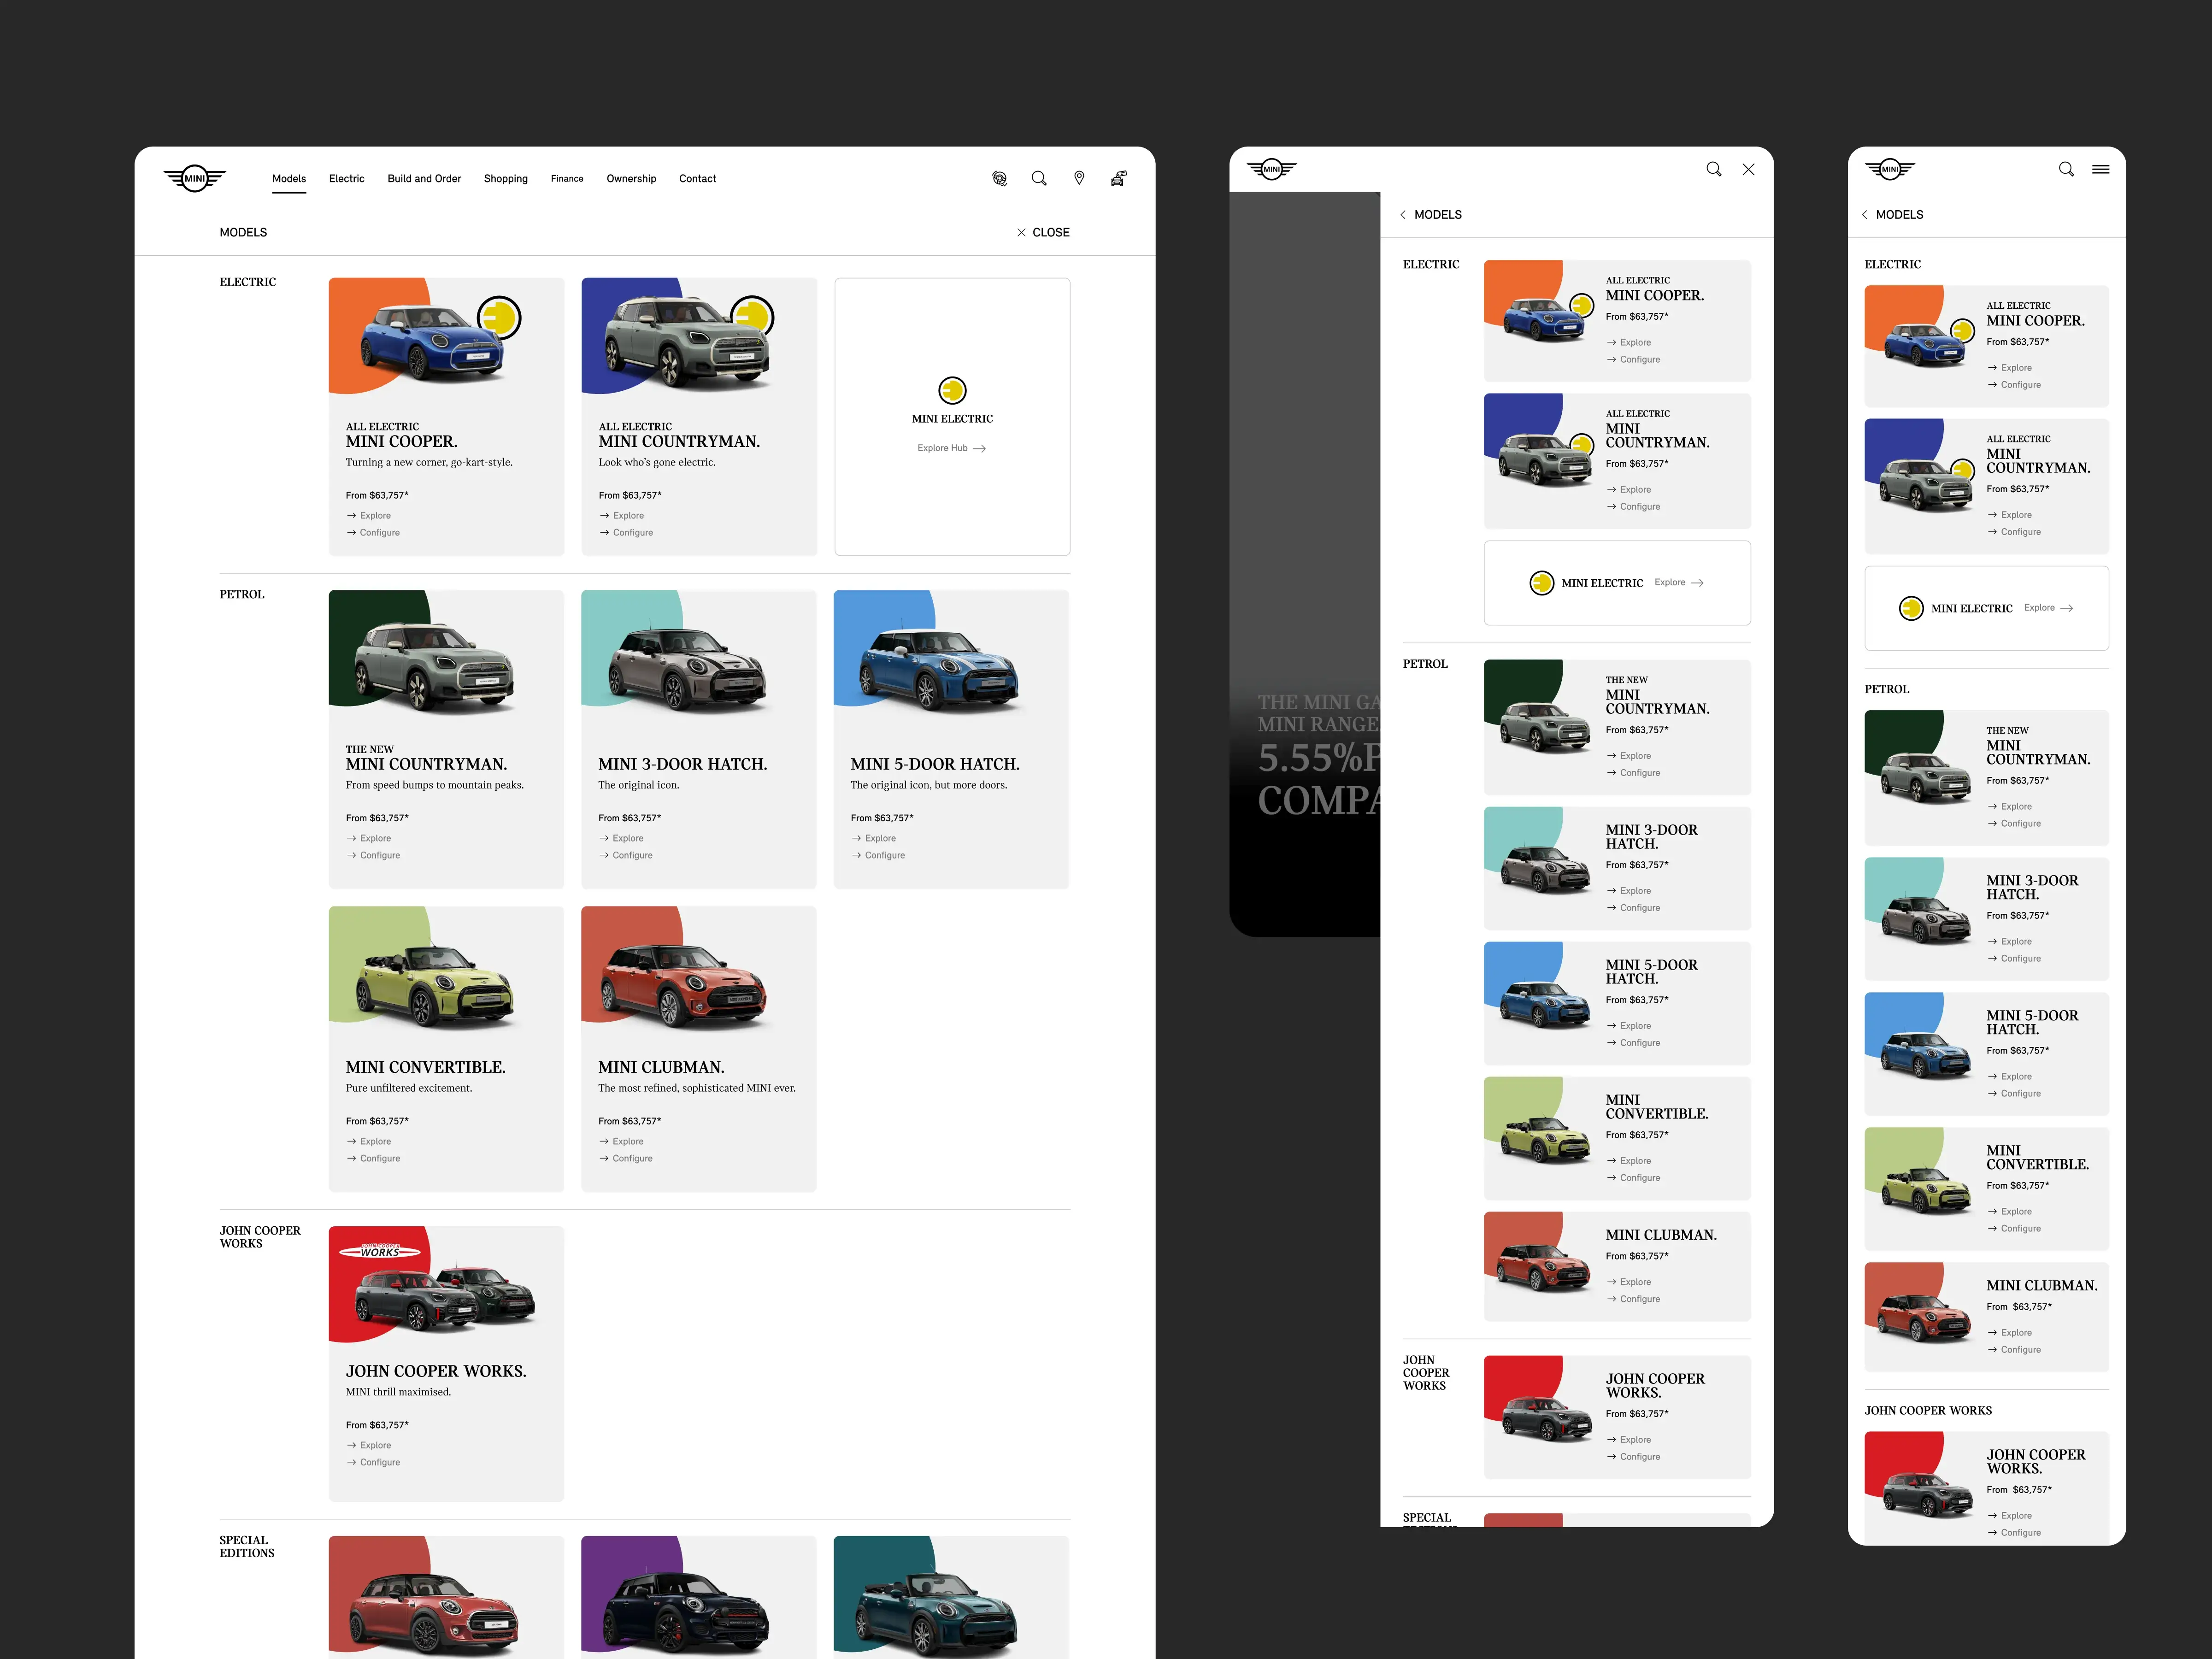The height and width of the screenshot is (1659, 2212).
Task: Click the search magnifier in the desktop header
Action: (x=1039, y=179)
